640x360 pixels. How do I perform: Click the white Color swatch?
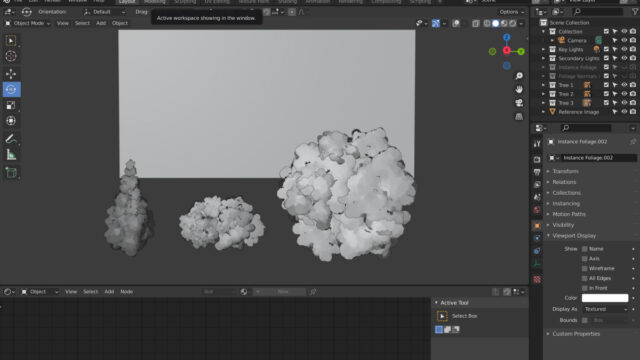coord(605,298)
